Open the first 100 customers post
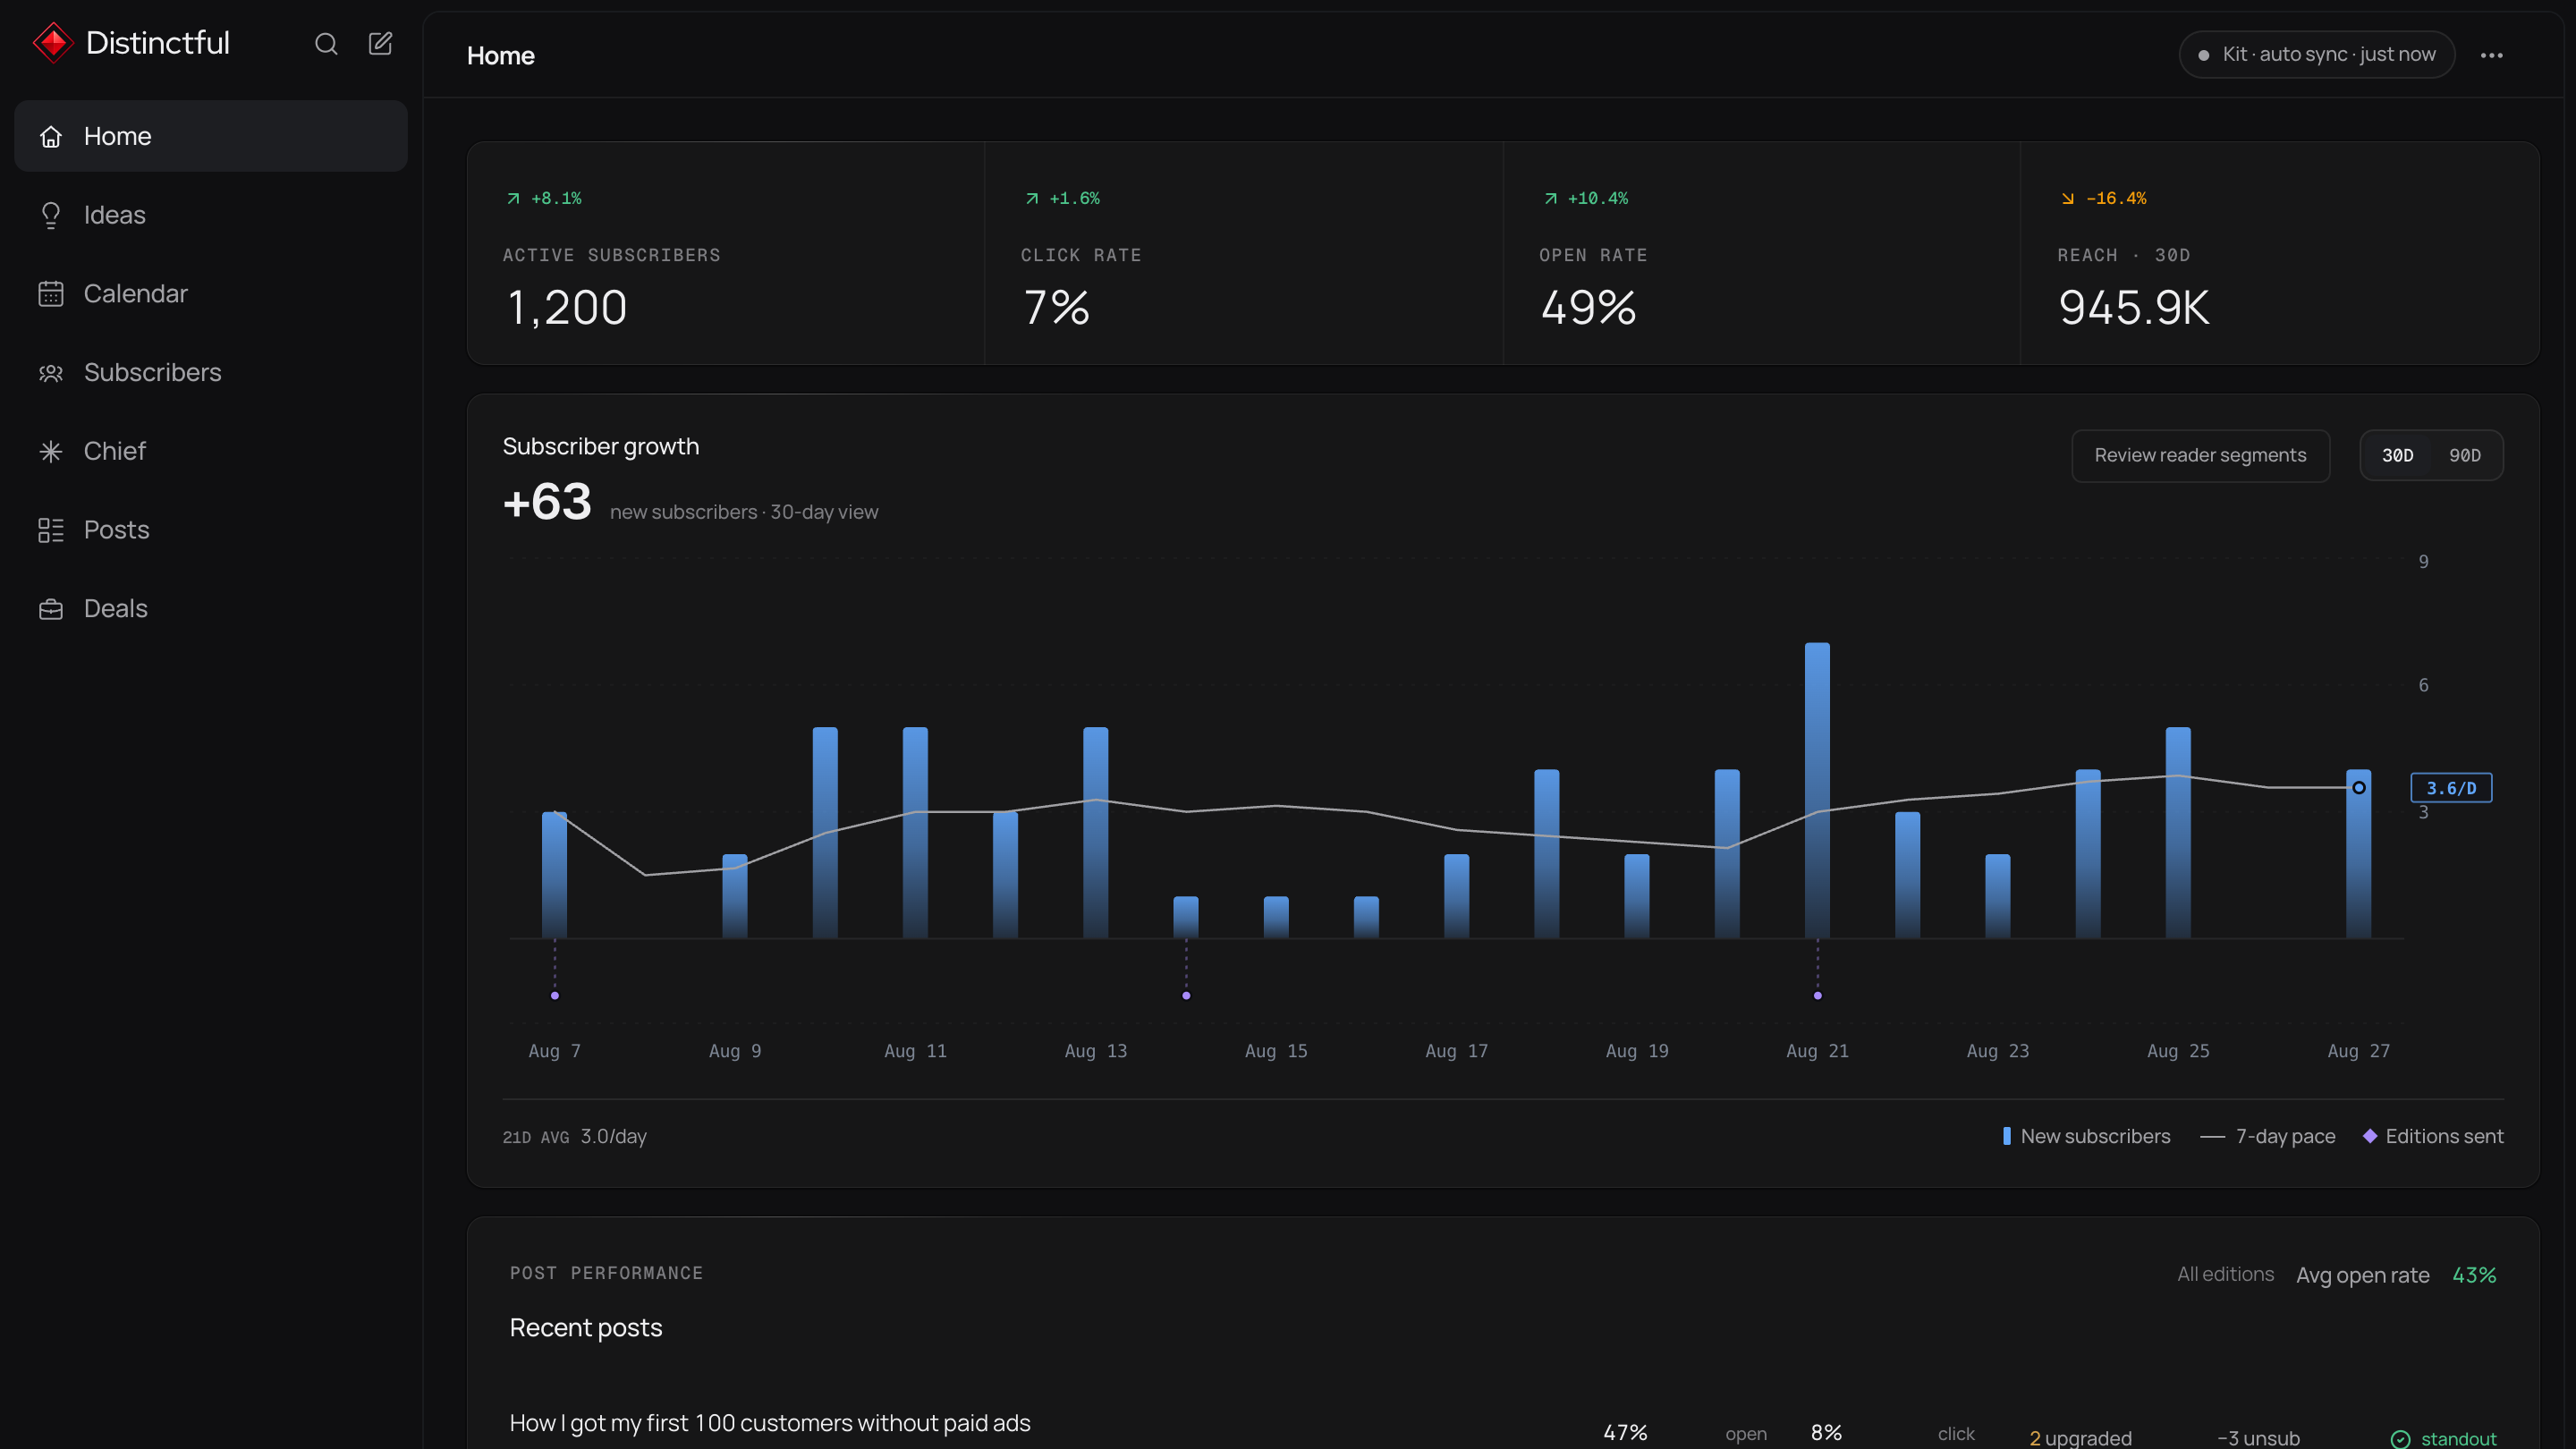The height and width of the screenshot is (1449, 2576). click(x=770, y=1423)
